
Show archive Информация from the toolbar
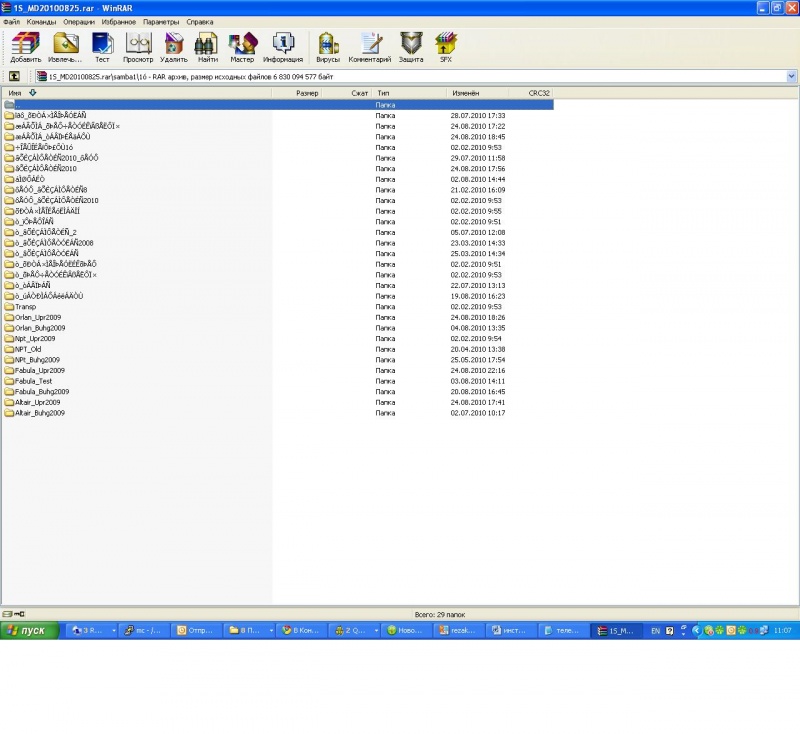pos(283,46)
